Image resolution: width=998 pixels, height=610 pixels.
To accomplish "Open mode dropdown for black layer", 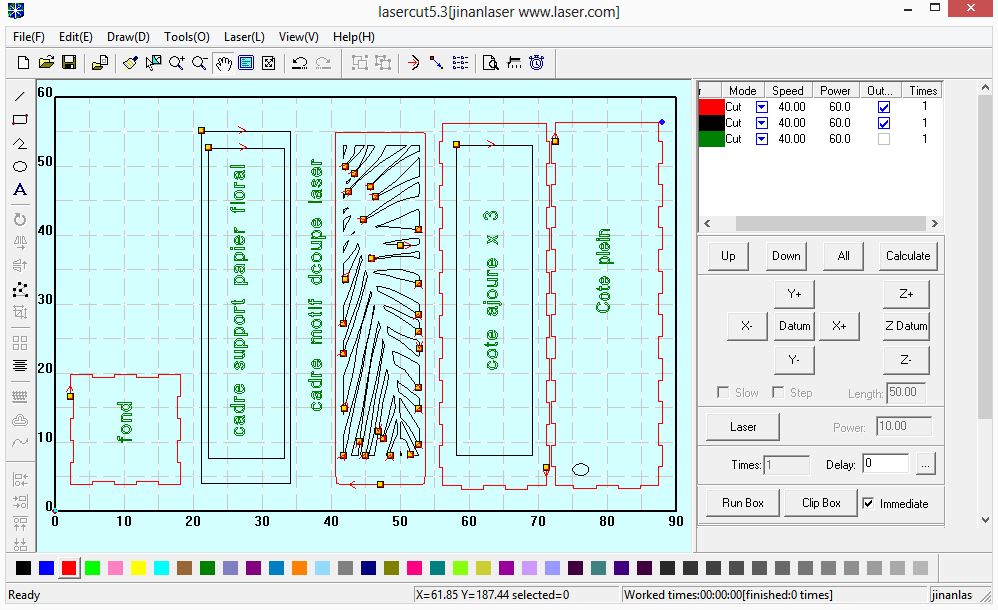I will click(761, 123).
